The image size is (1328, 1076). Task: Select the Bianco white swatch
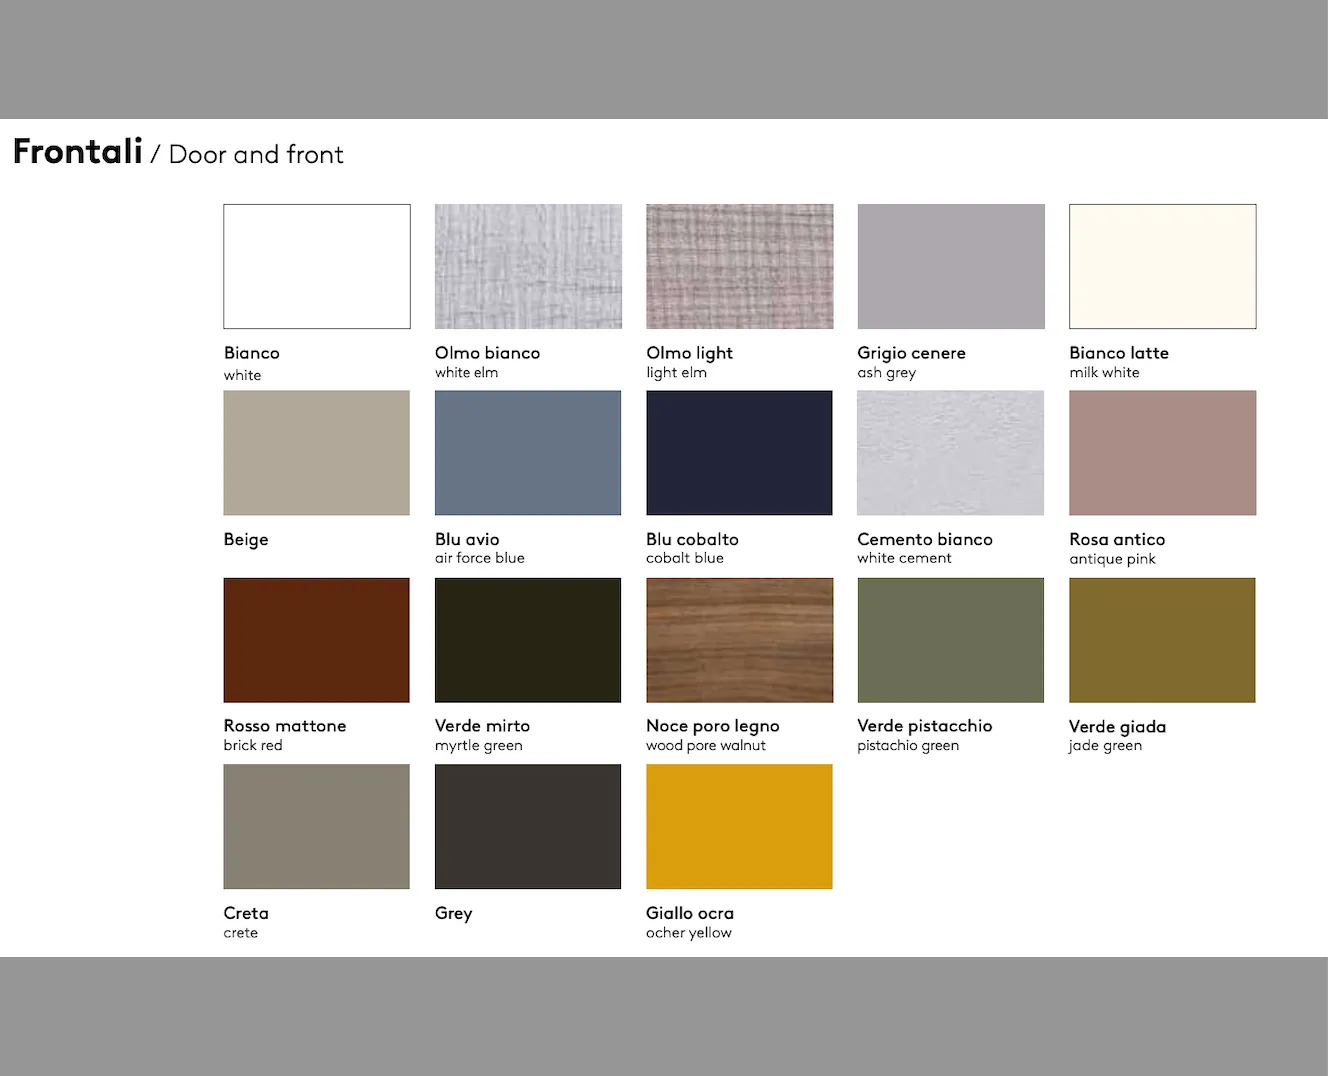[x=316, y=266]
